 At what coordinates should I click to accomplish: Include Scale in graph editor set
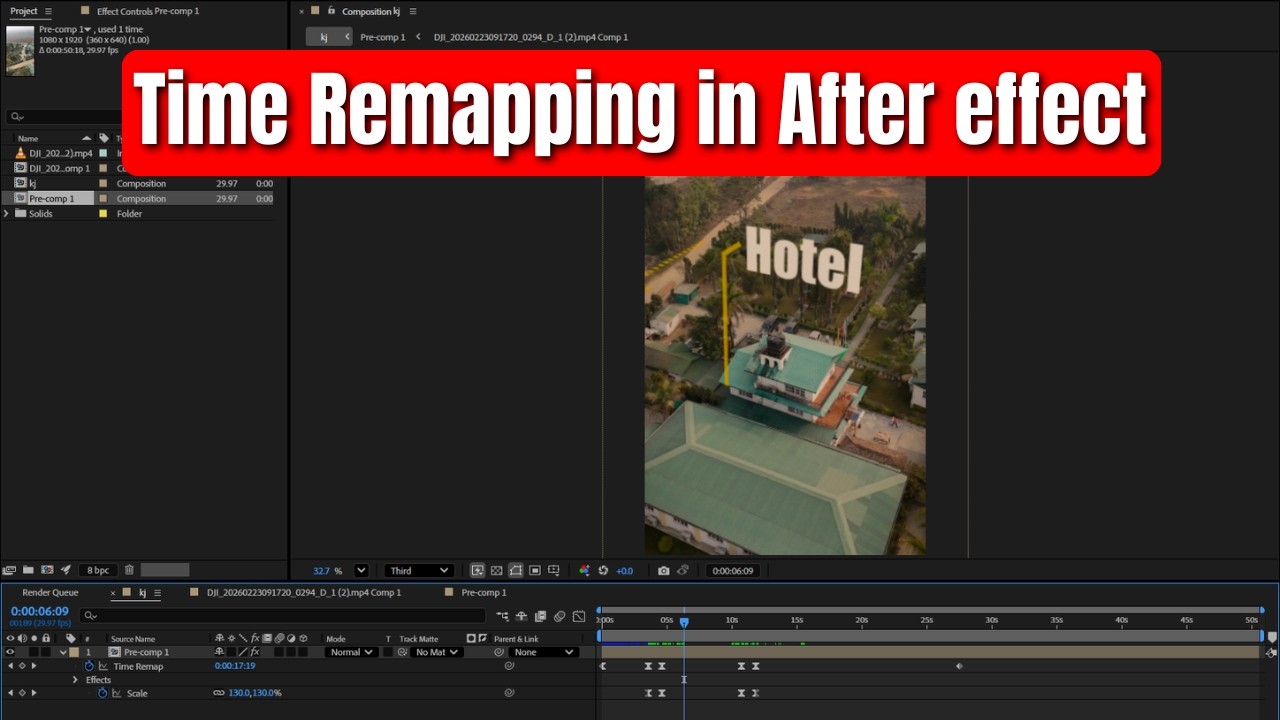(116, 693)
